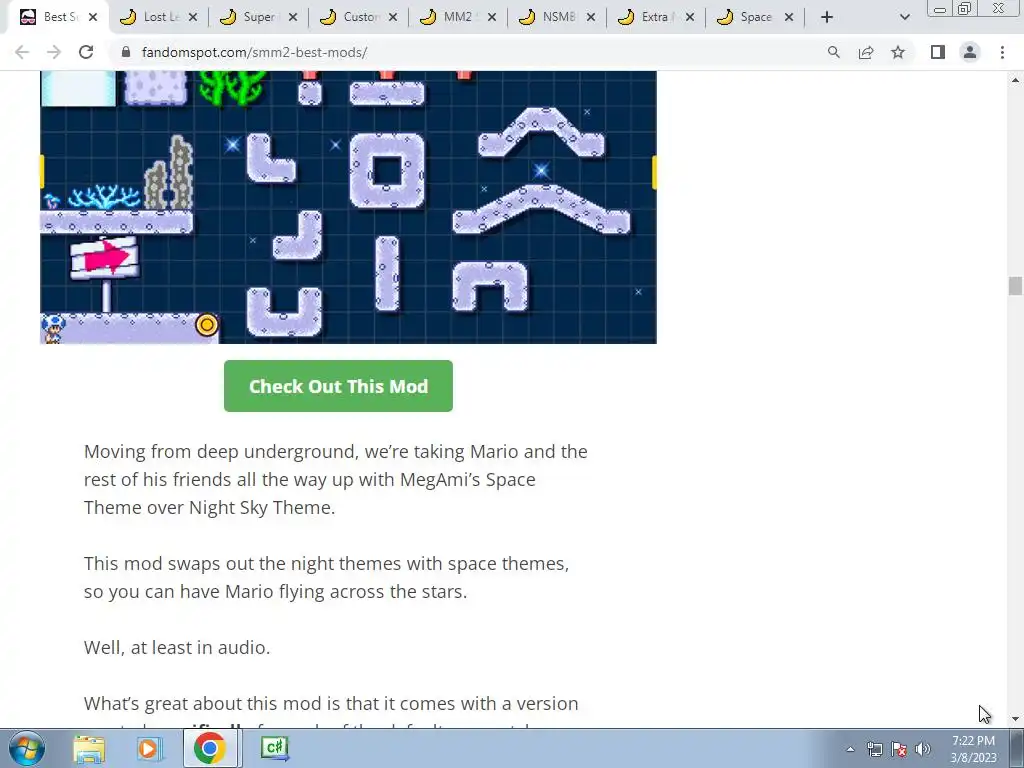Viewport: 1024px width, 768px height.
Task: Close the Super tab
Action: coord(293,17)
